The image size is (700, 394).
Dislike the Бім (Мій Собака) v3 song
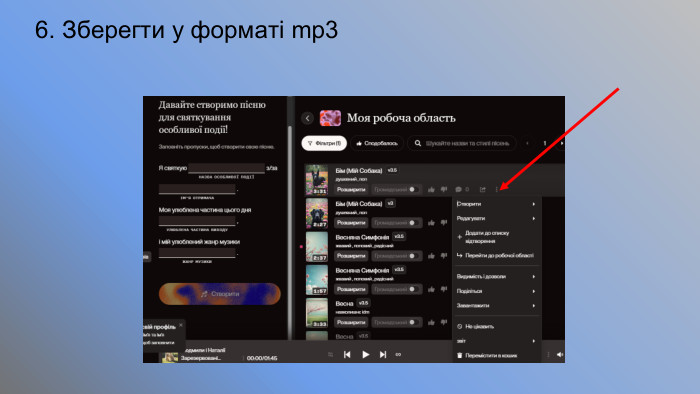(x=444, y=223)
